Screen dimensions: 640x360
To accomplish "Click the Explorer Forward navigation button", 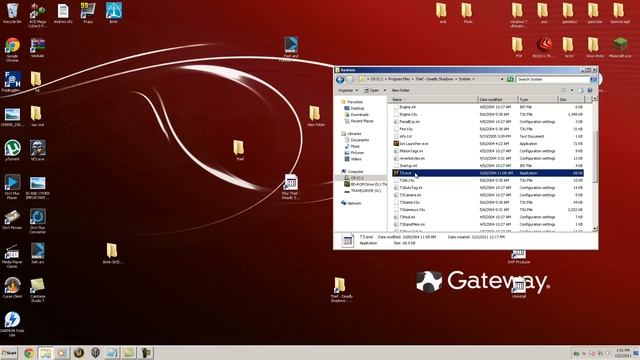I will tap(350, 80).
